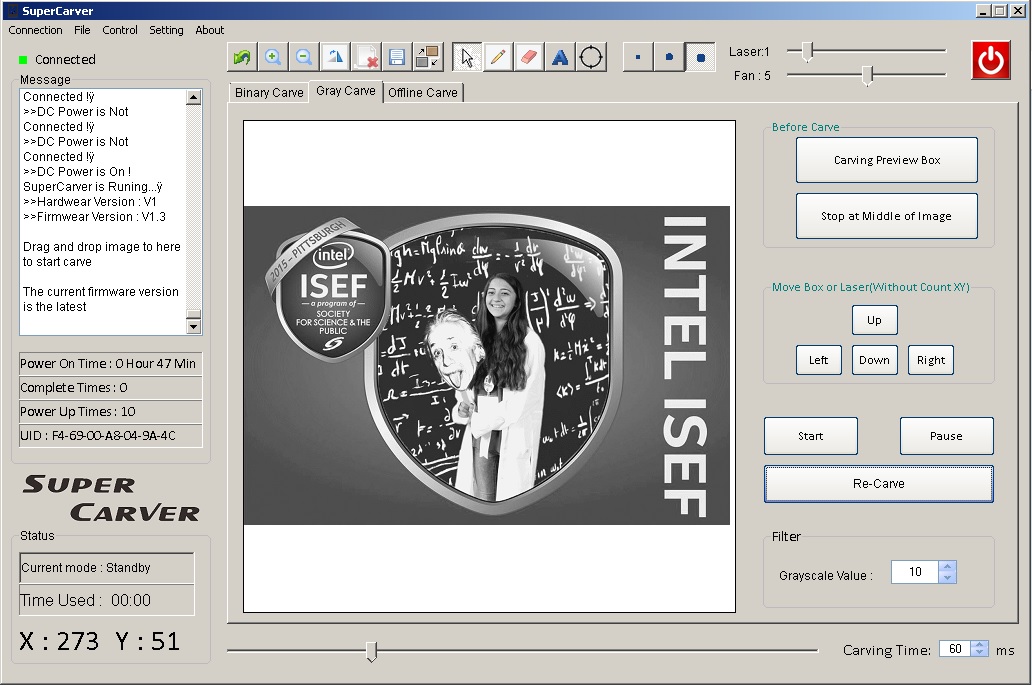Click the Up move button
This screenshot has height=685, width=1032.
(x=874, y=320)
